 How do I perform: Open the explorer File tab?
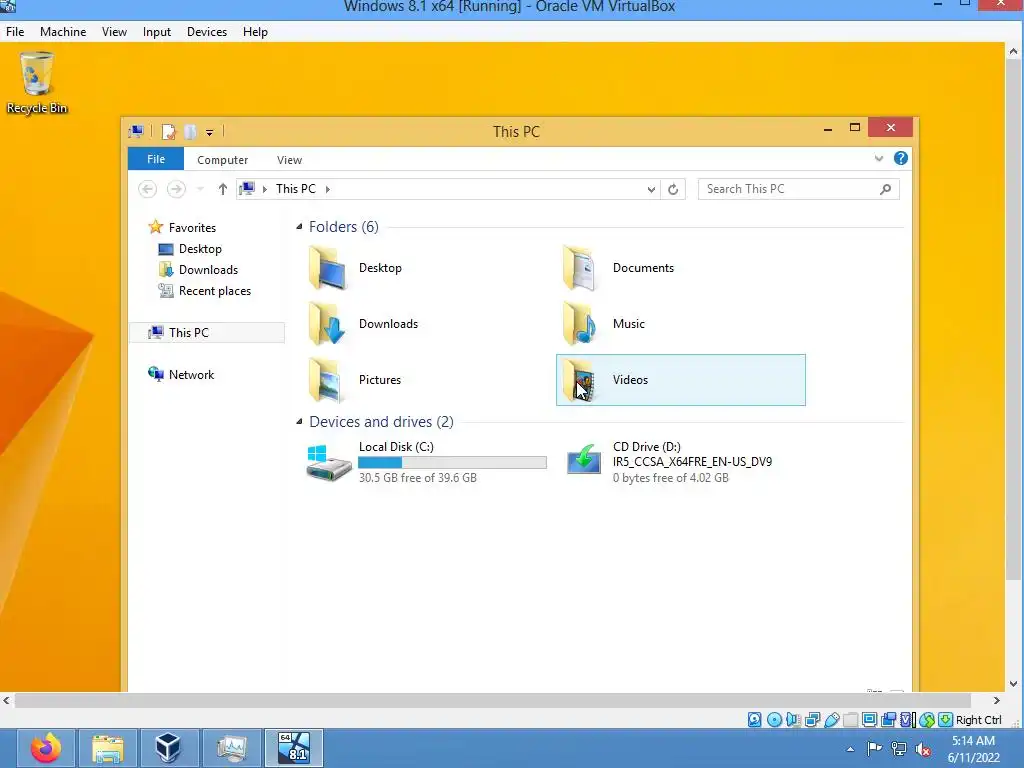tap(156, 159)
